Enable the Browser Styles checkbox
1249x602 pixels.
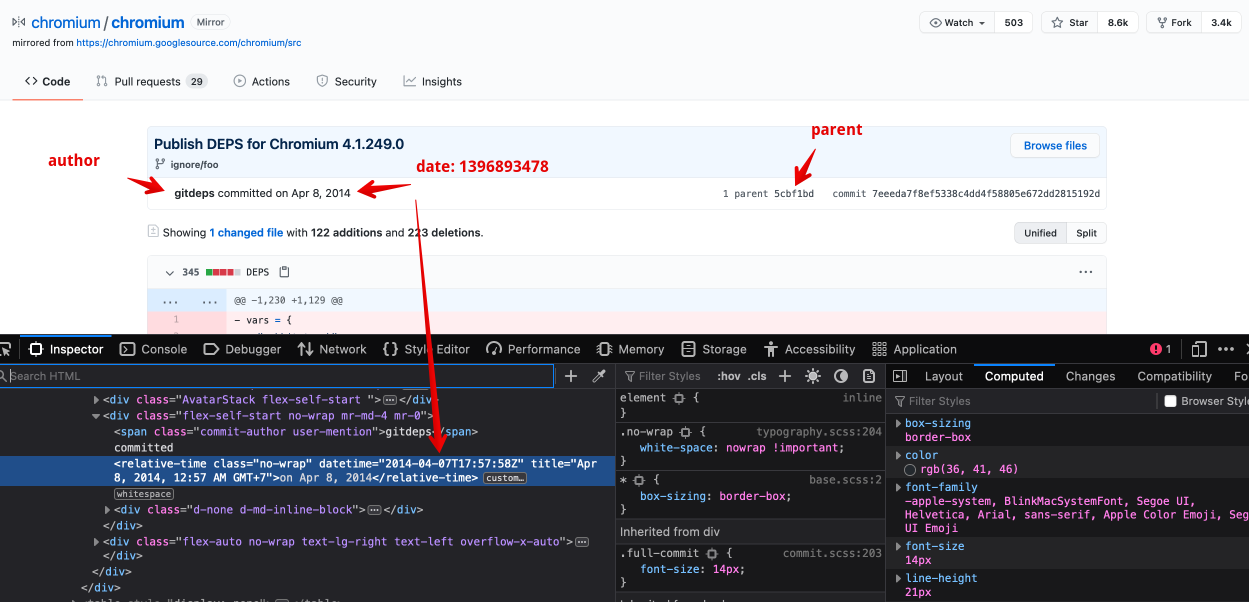(x=1170, y=401)
